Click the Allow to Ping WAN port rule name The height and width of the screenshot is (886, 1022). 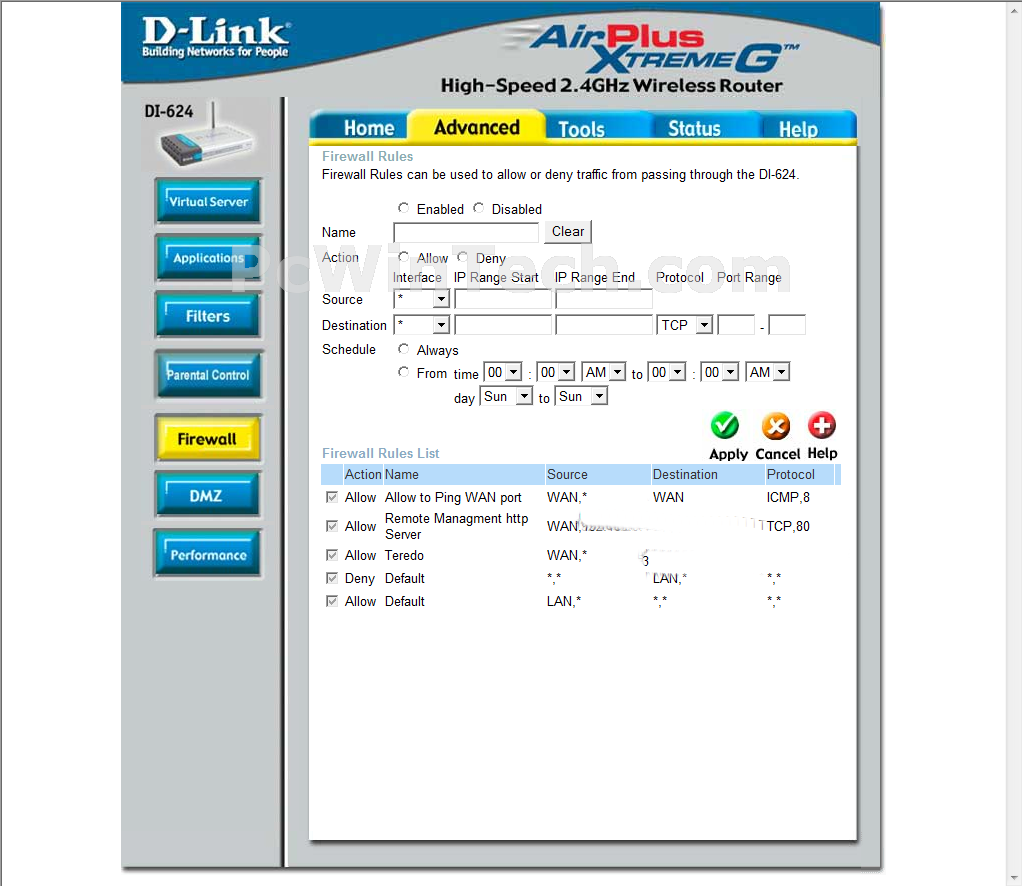click(x=453, y=497)
